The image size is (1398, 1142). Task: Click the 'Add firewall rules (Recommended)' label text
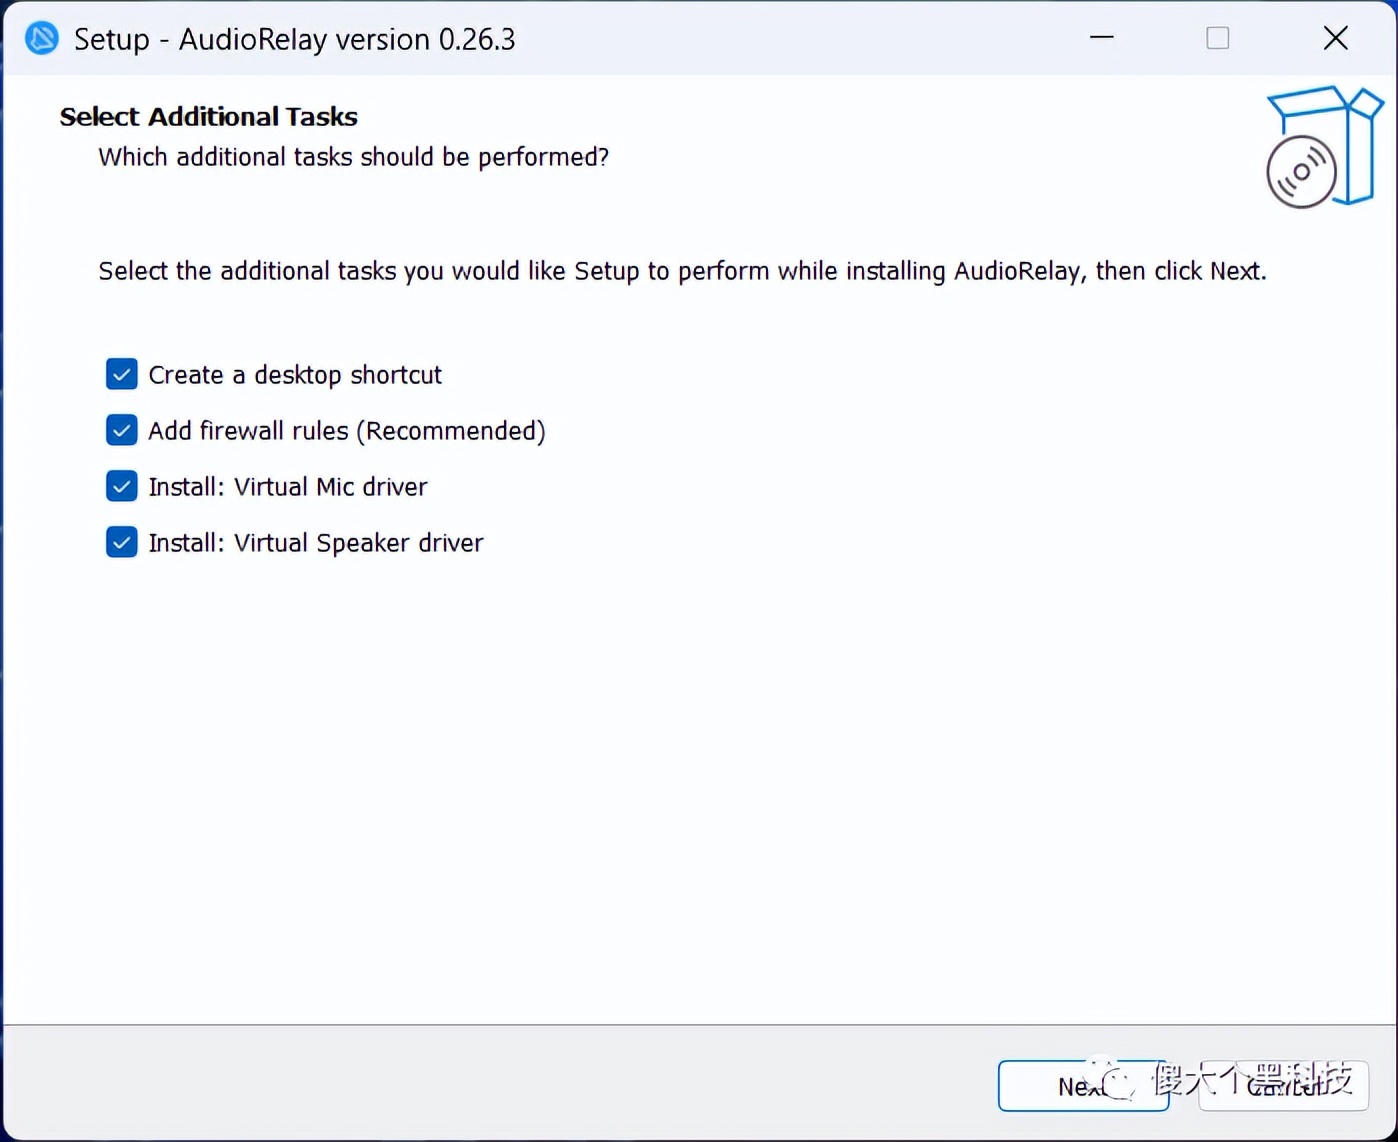coord(347,431)
